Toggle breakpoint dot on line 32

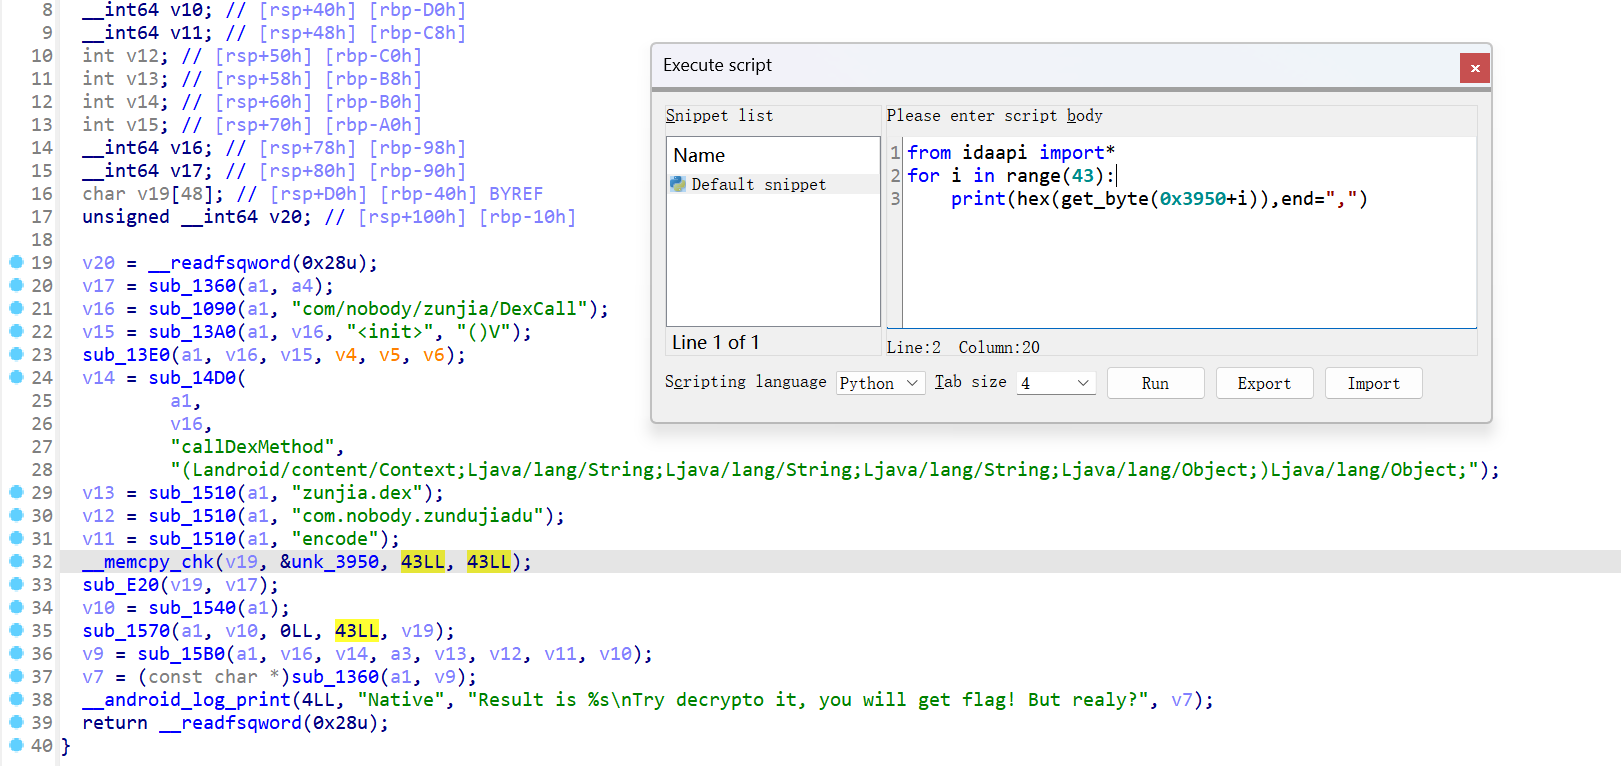click(16, 561)
